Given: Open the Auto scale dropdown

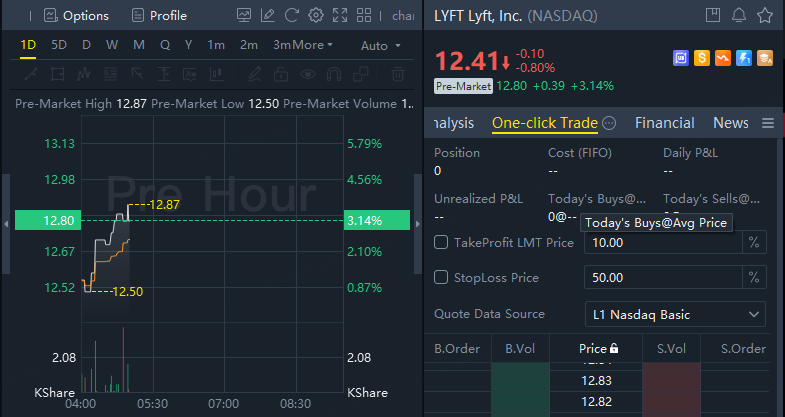Looking at the screenshot, I should pos(380,46).
